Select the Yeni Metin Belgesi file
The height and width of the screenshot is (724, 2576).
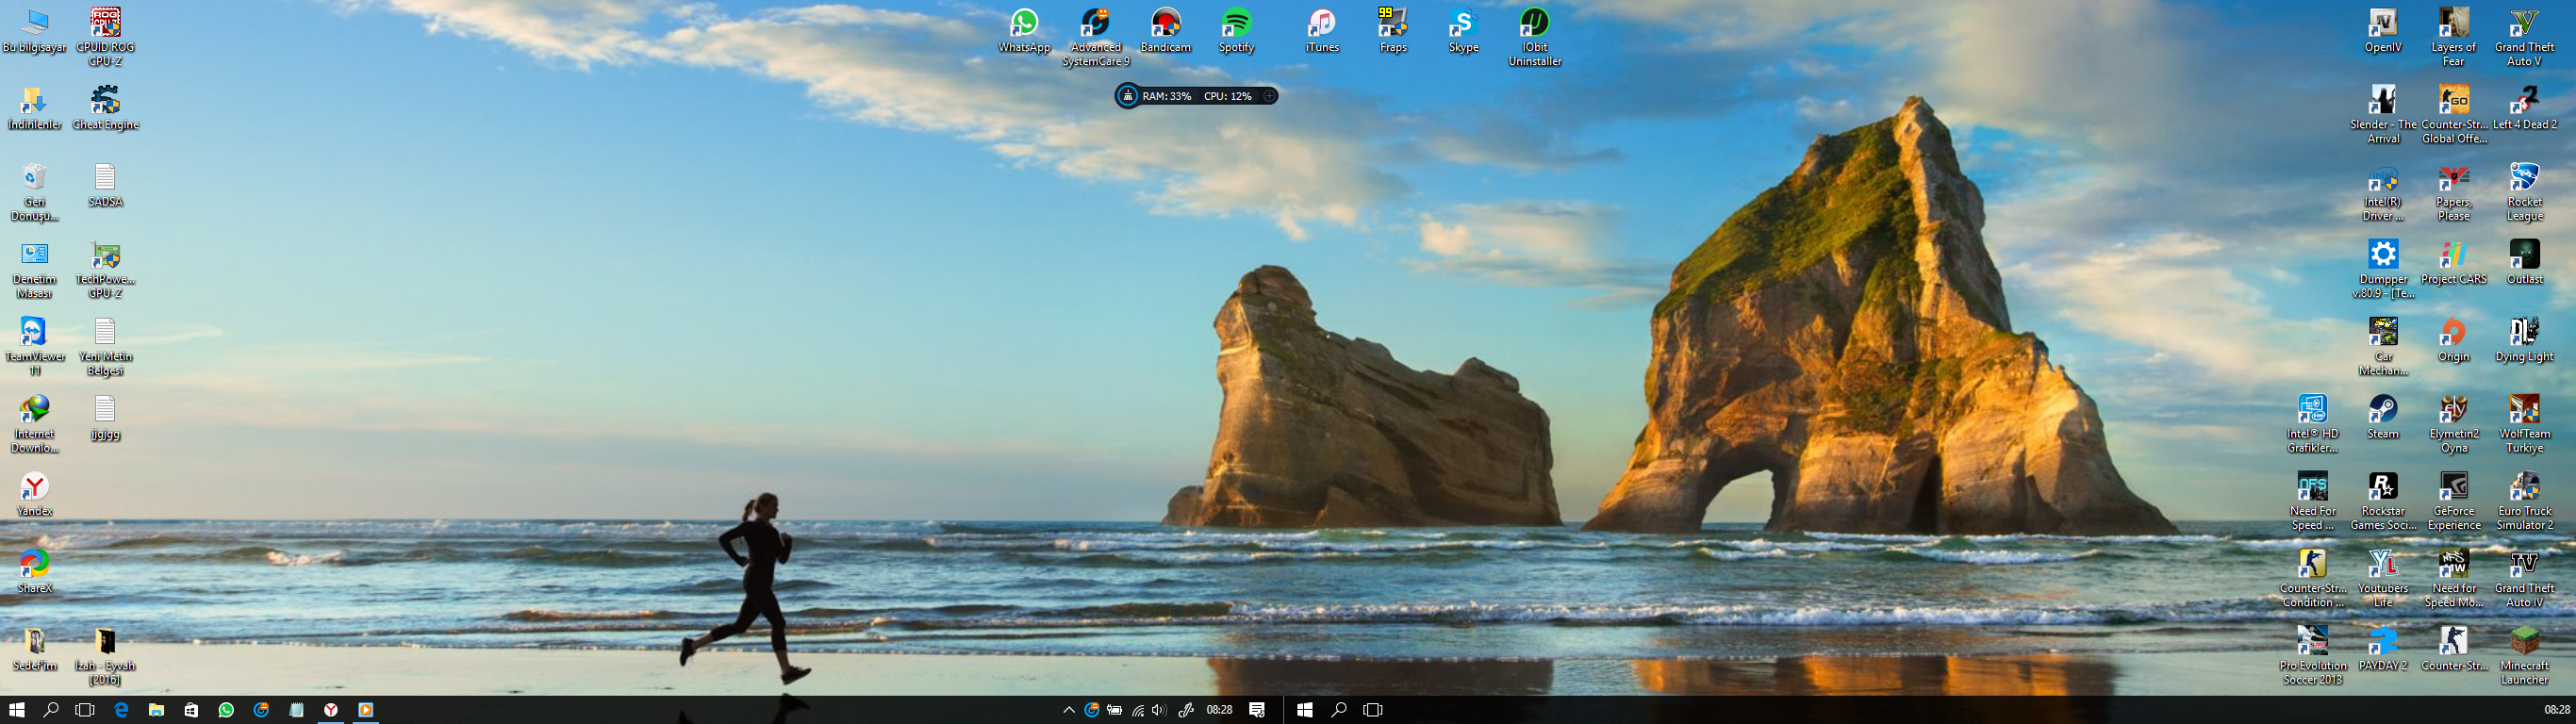[105, 347]
